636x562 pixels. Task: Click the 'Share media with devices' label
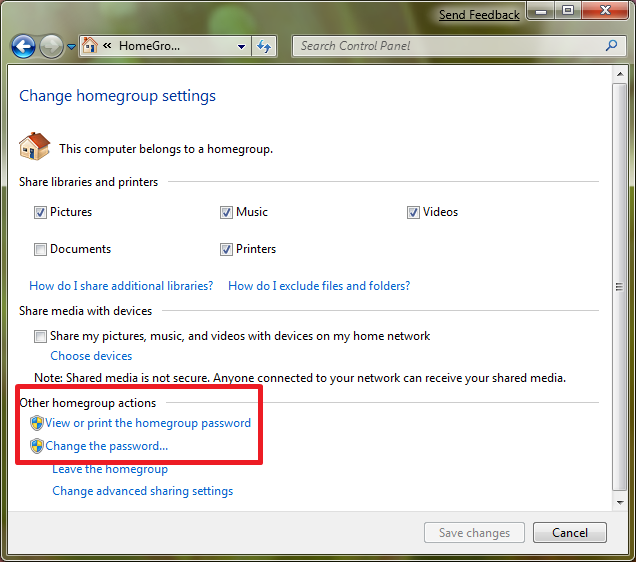86,311
